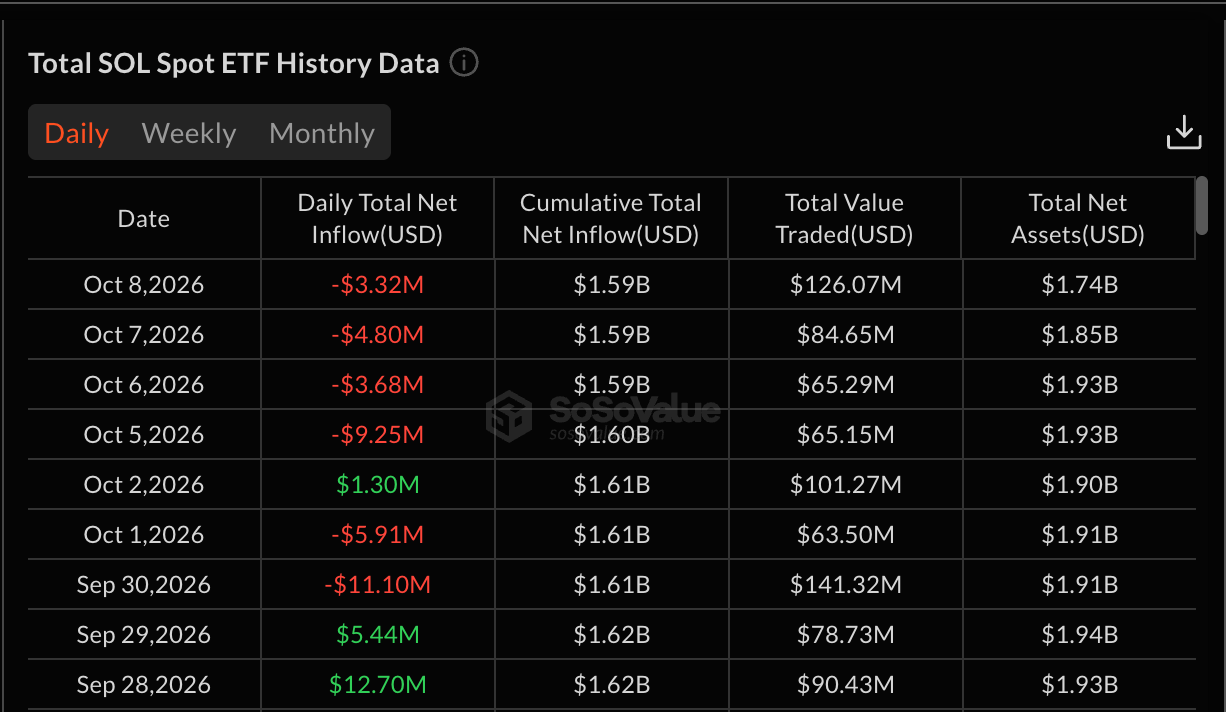Click the $84.65M value traded cell
Viewport: 1226px width, 712px height.
pos(846,335)
